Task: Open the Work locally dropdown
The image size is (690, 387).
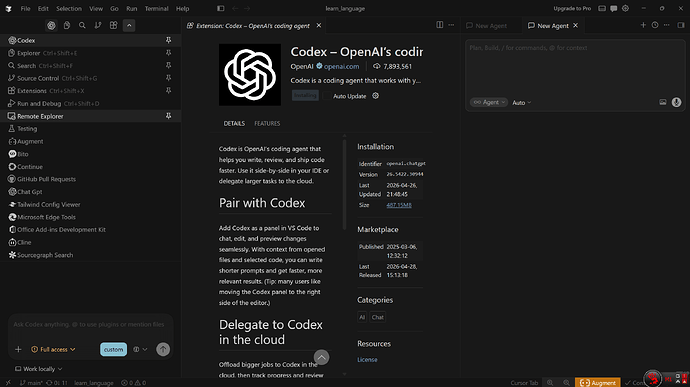Action: 39,369
